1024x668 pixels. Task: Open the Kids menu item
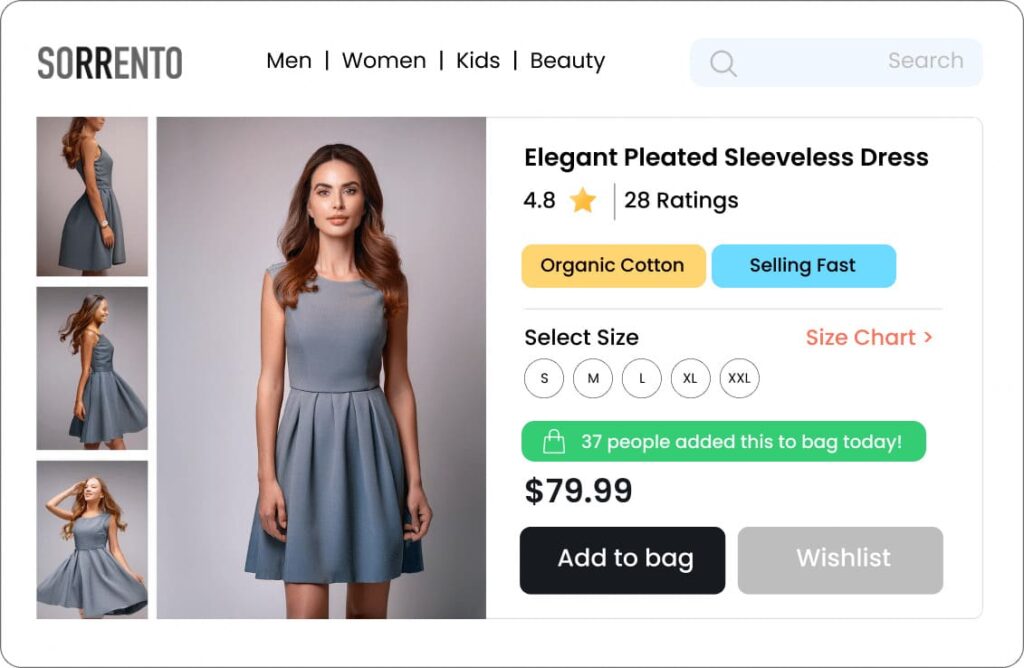pos(478,61)
